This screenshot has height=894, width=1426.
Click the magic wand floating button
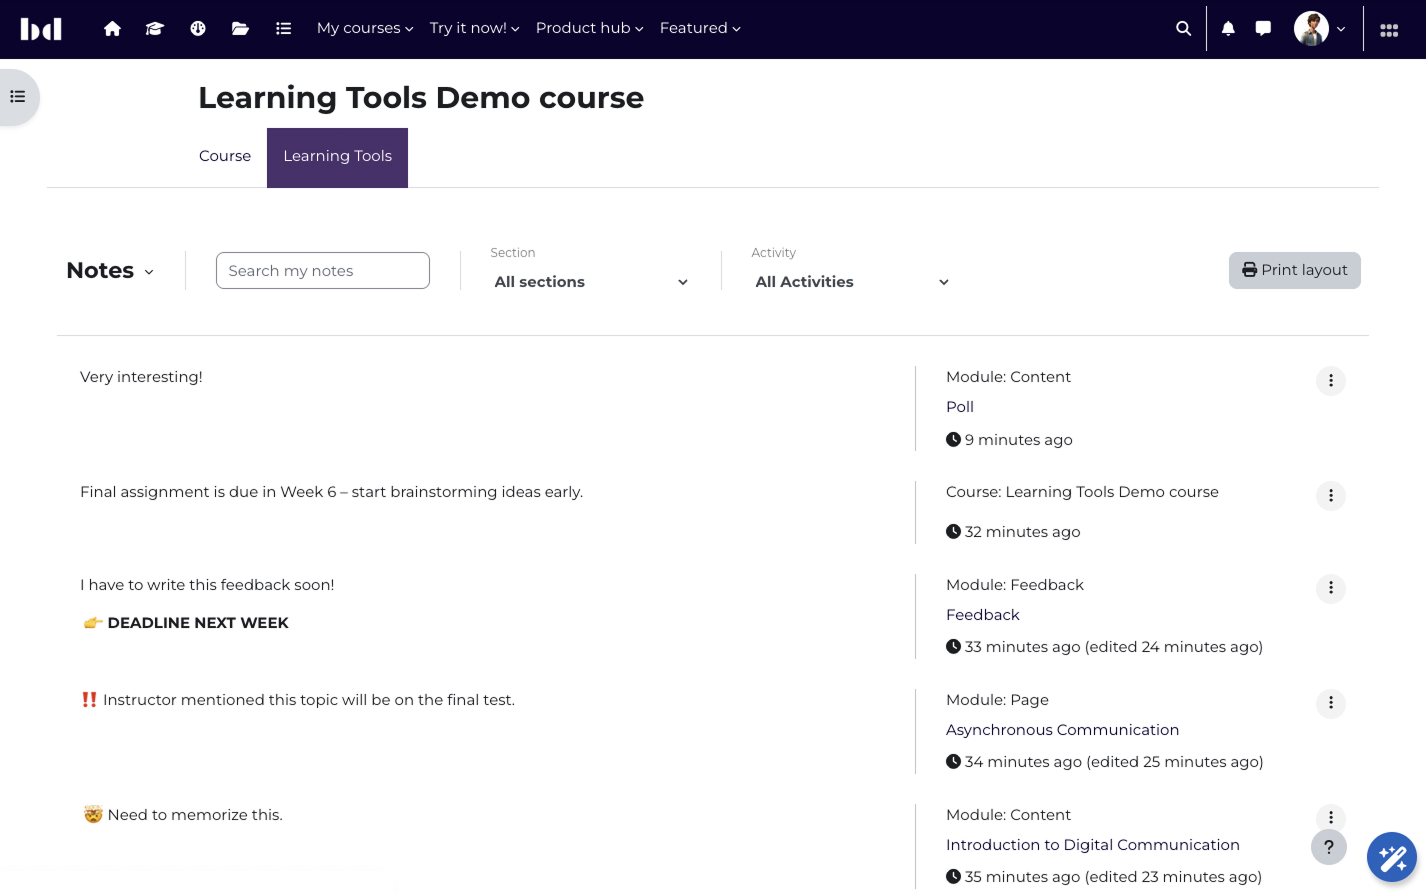(1392, 857)
